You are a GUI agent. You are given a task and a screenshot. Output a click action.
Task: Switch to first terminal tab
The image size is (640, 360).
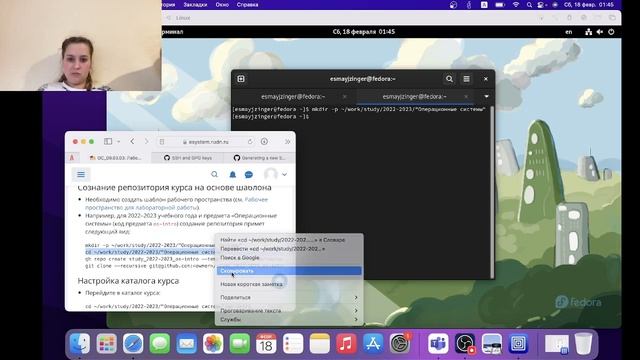coord(293,97)
